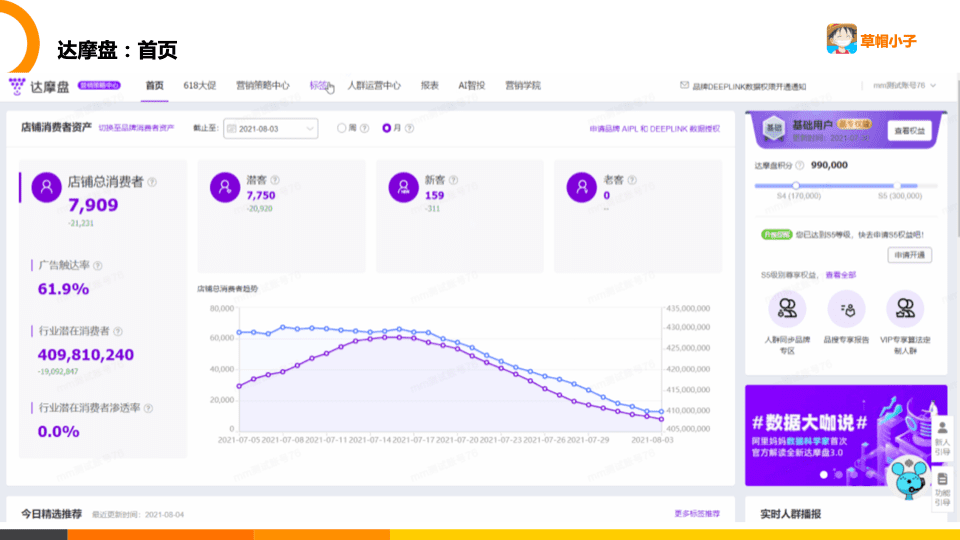Click 申请品牌 AIPL 和 DEEPLINK 数据授权 link

click(x=654, y=129)
